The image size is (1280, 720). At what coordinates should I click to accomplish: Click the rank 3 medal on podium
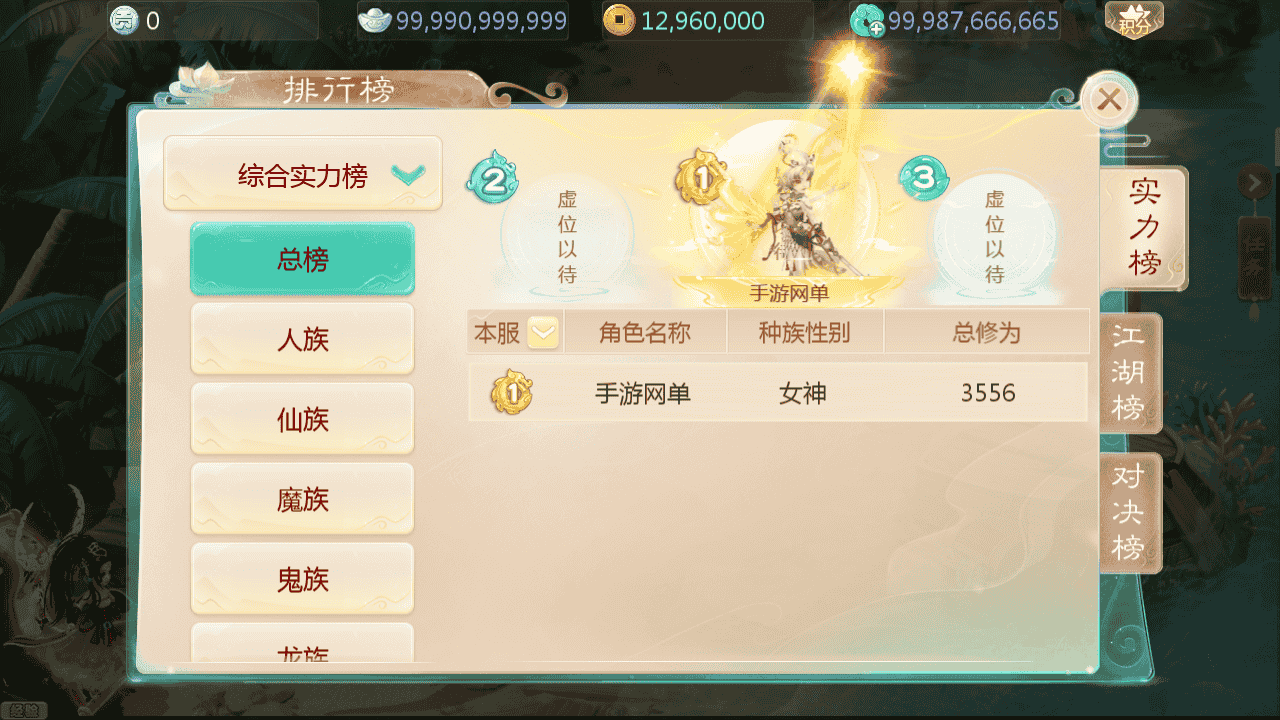tap(923, 178)
